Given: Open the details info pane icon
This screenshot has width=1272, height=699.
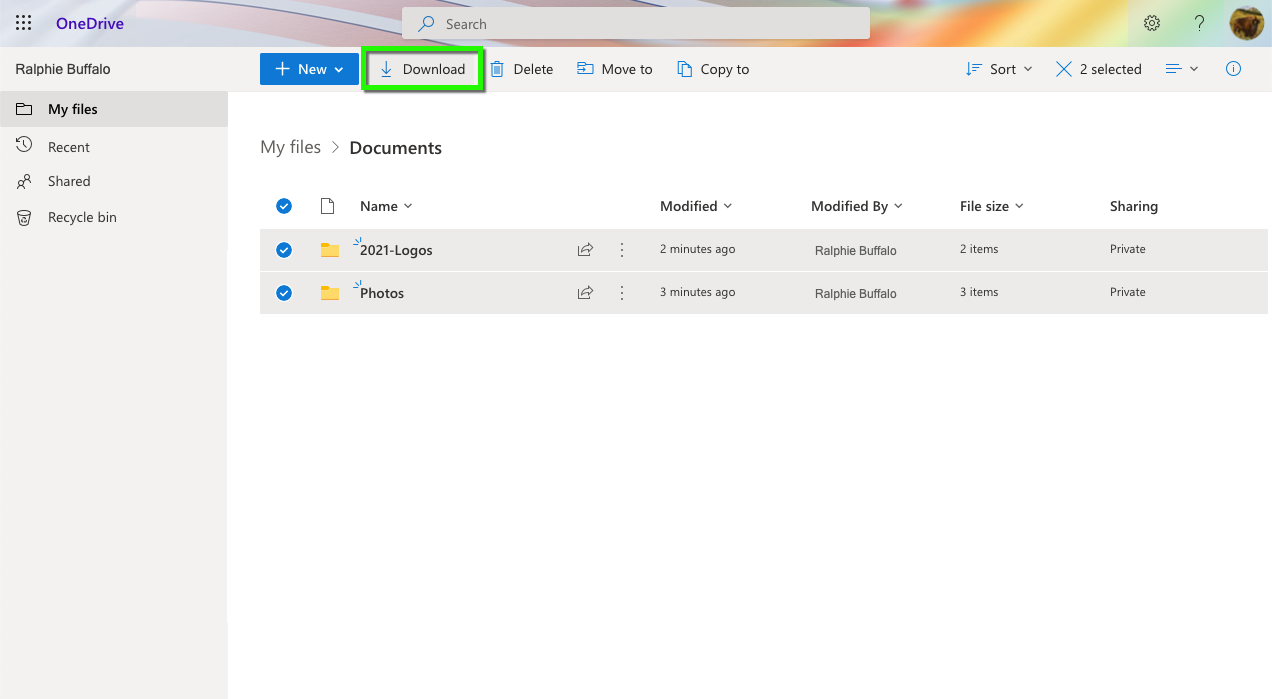Looking at the screenshot, I should pos(1233,69).
